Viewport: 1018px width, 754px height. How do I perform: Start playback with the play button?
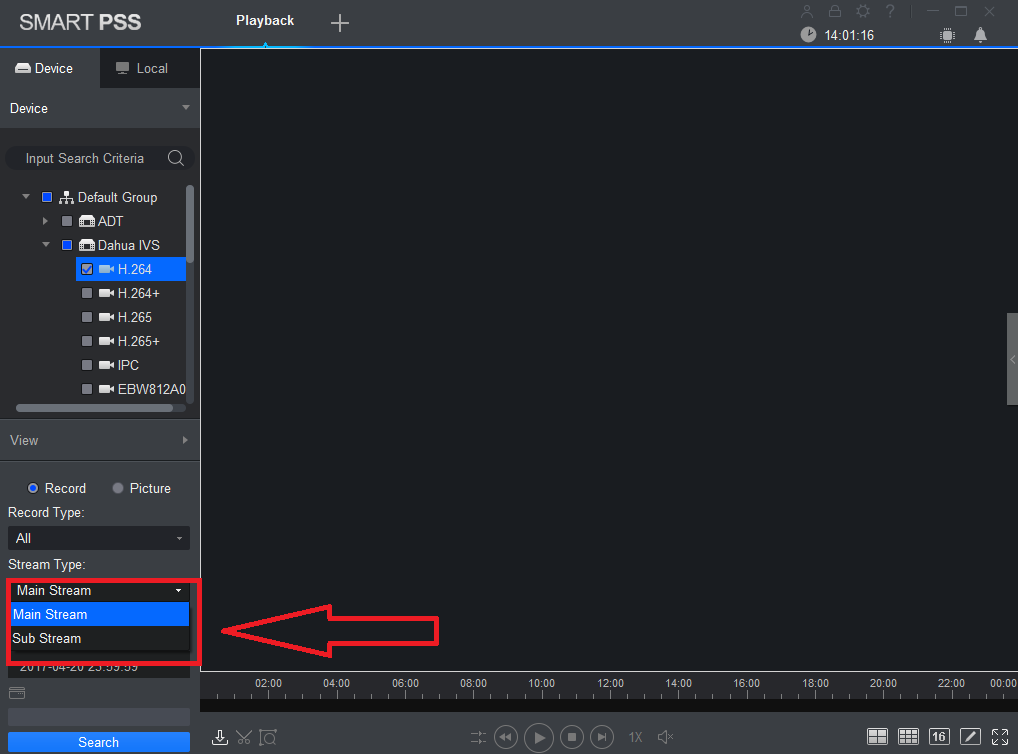click(x=539, y=737)
